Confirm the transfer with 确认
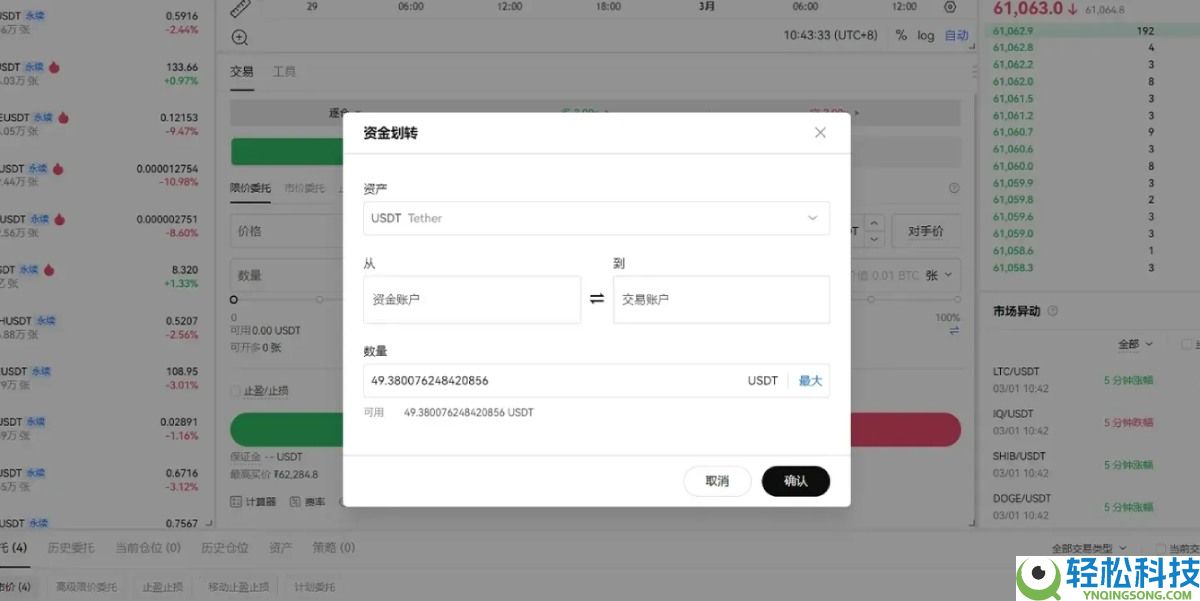Screen dimensions: 1200x601 (796, 481)
